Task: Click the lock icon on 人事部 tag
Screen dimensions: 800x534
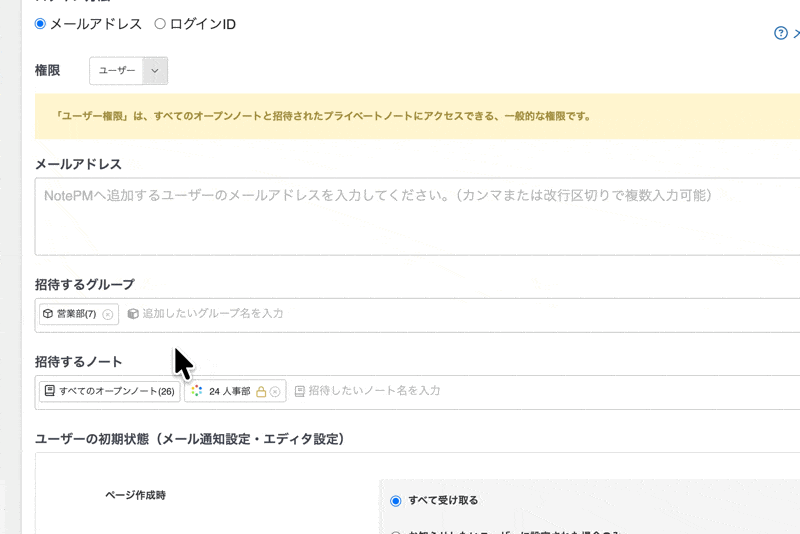Action: click(x=261, y=392)
